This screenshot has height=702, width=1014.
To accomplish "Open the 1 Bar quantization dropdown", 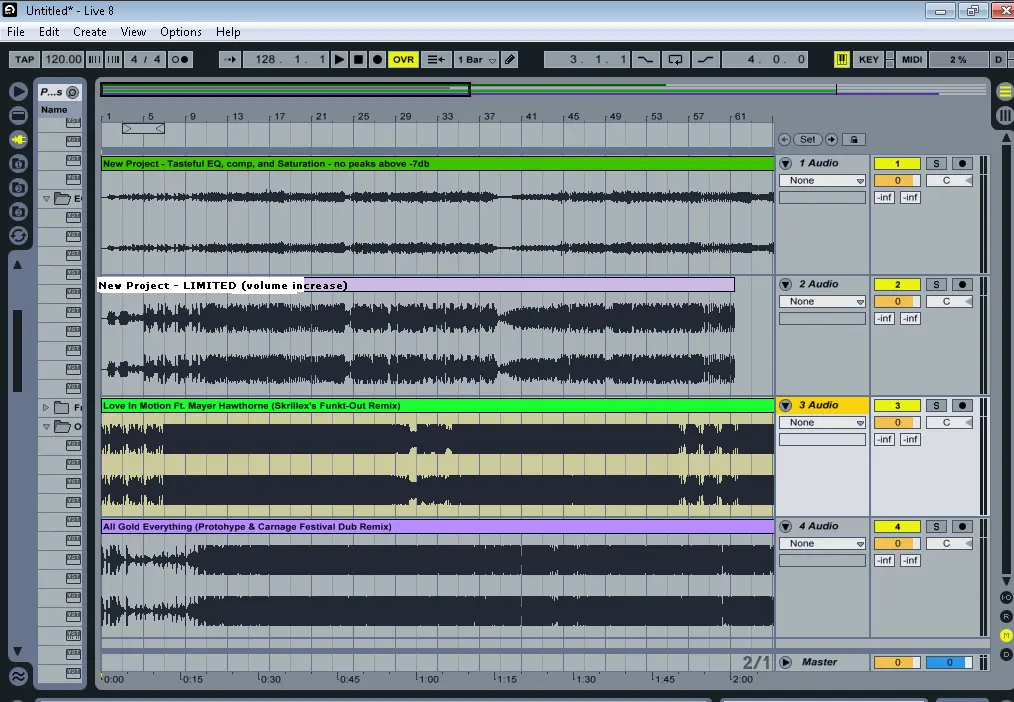I will point(476,59).
